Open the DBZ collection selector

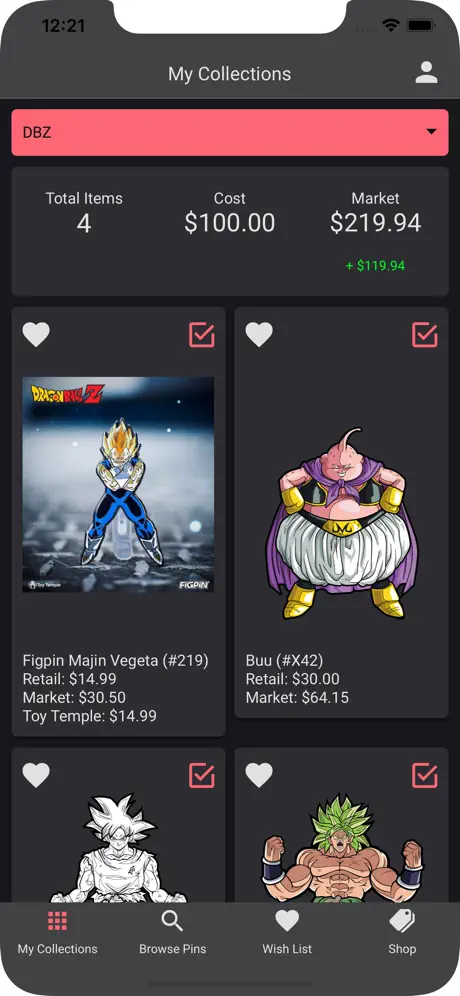(x=230, y=132)
